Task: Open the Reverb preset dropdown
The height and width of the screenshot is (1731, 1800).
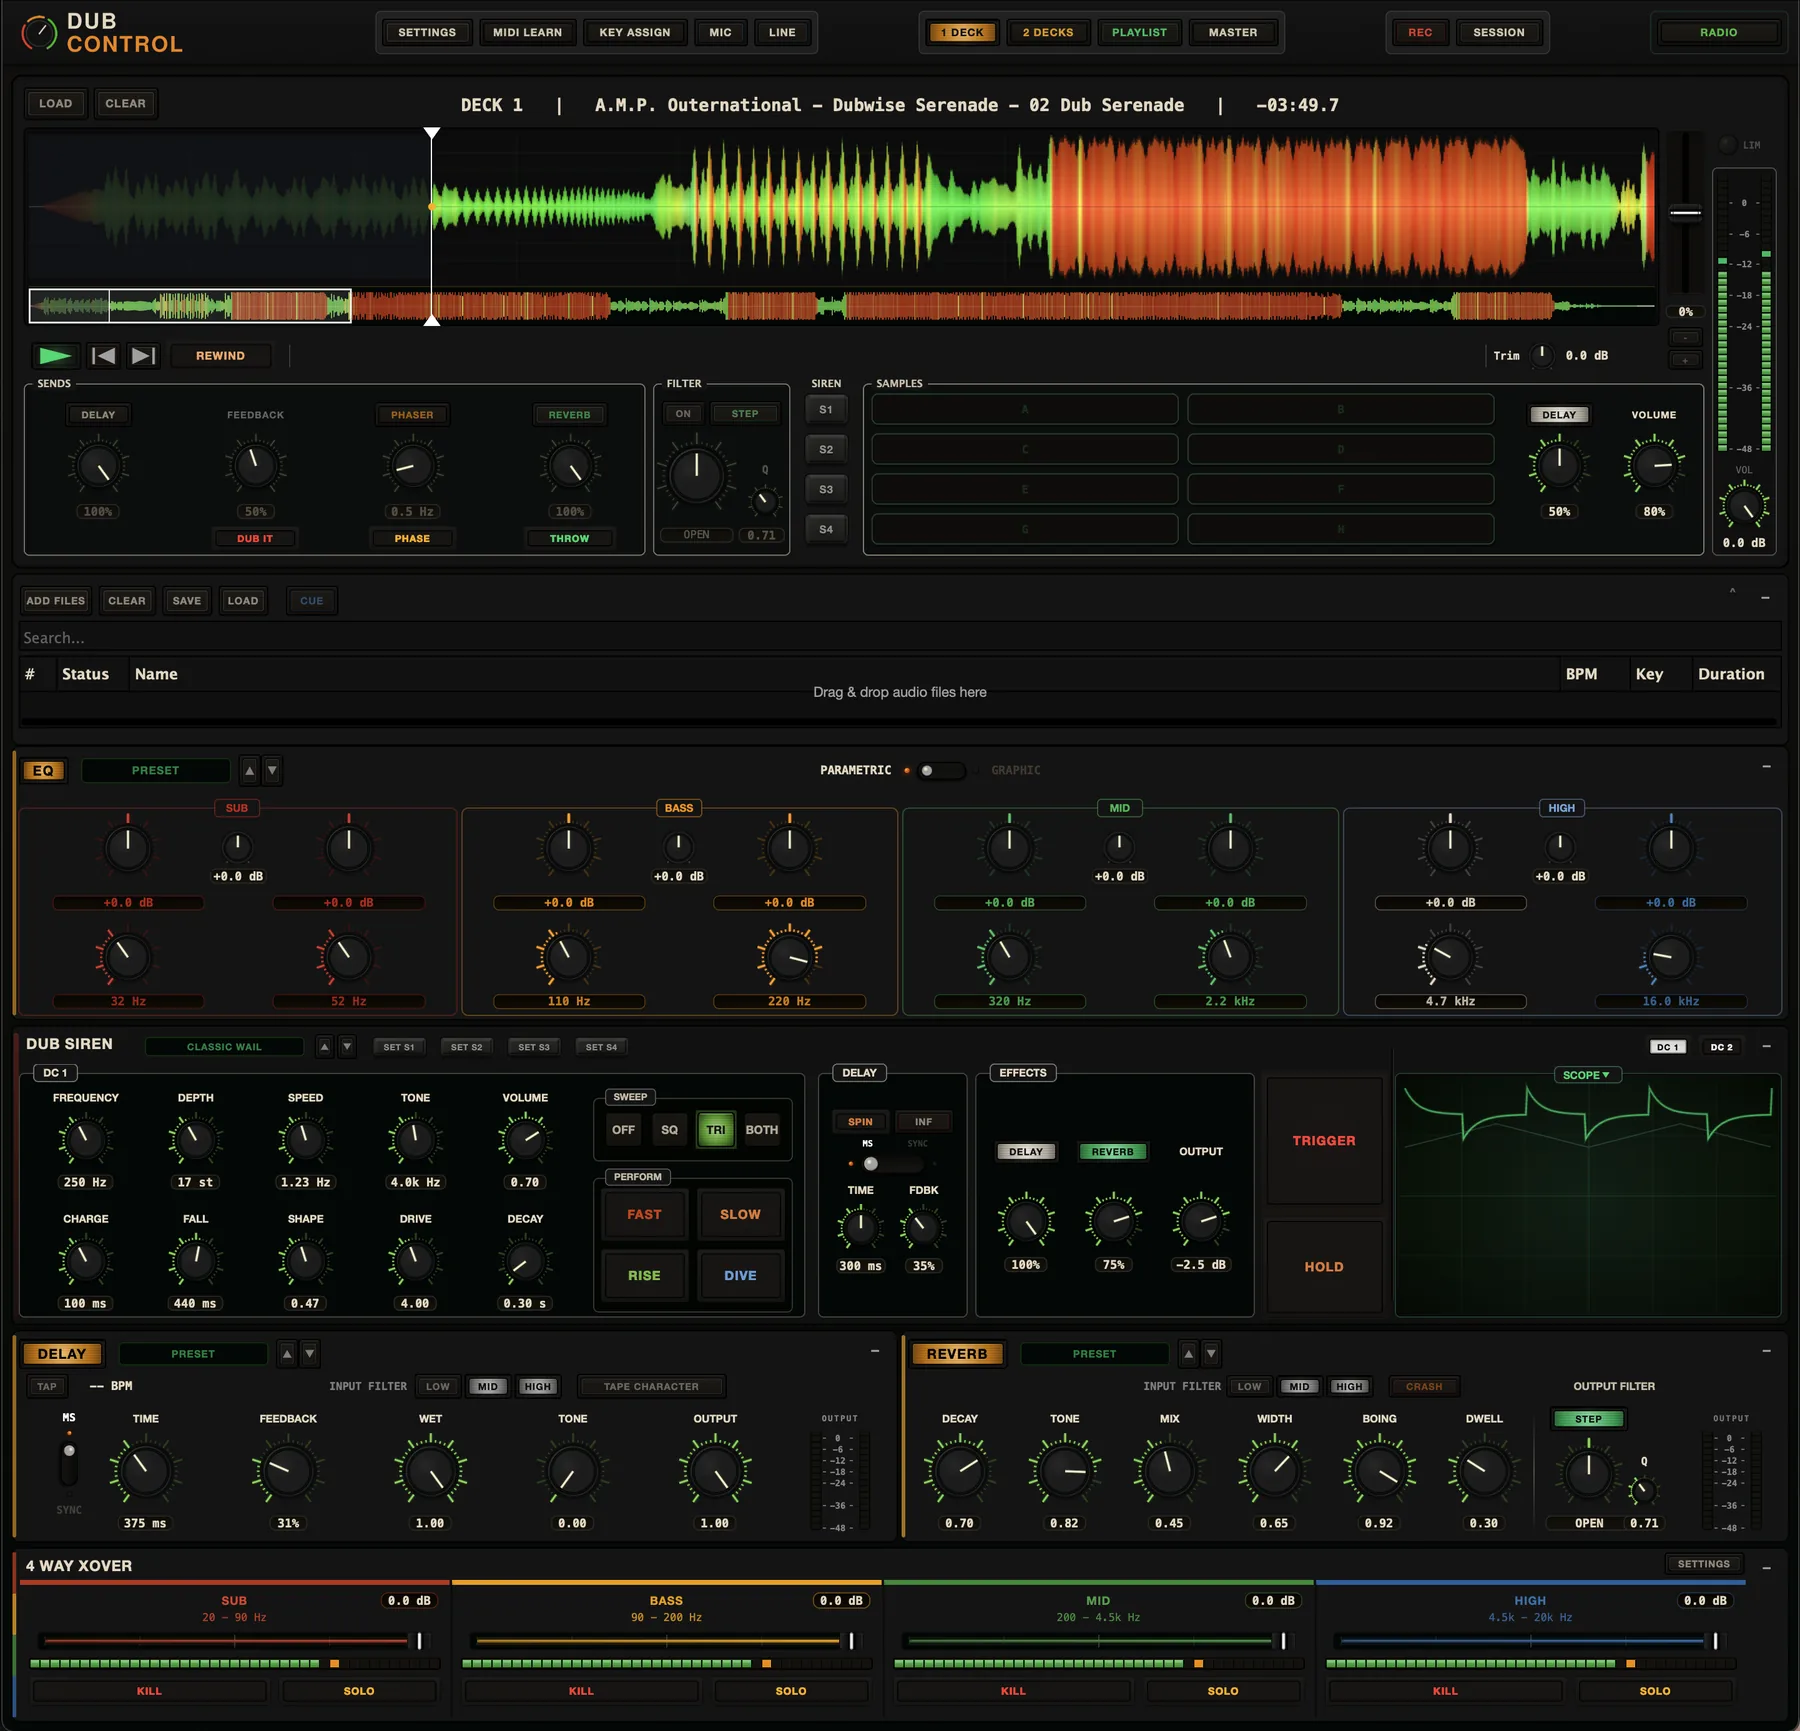Action: click(1094, 1354)
